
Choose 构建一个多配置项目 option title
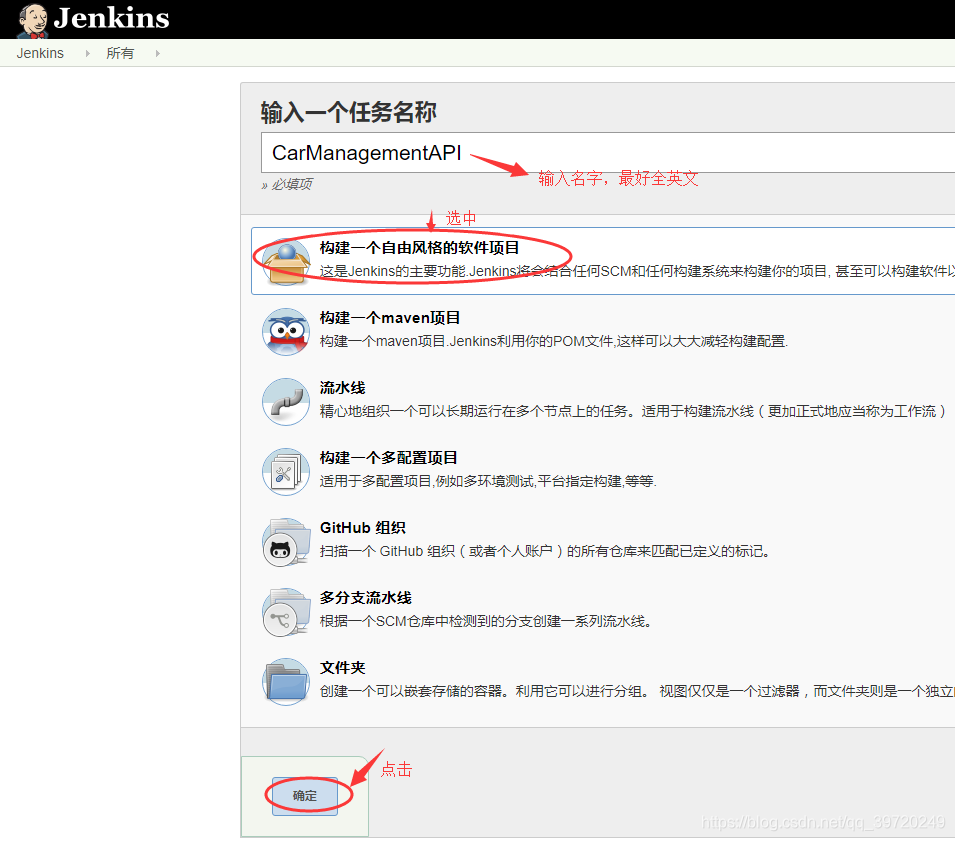coord(389,458)
